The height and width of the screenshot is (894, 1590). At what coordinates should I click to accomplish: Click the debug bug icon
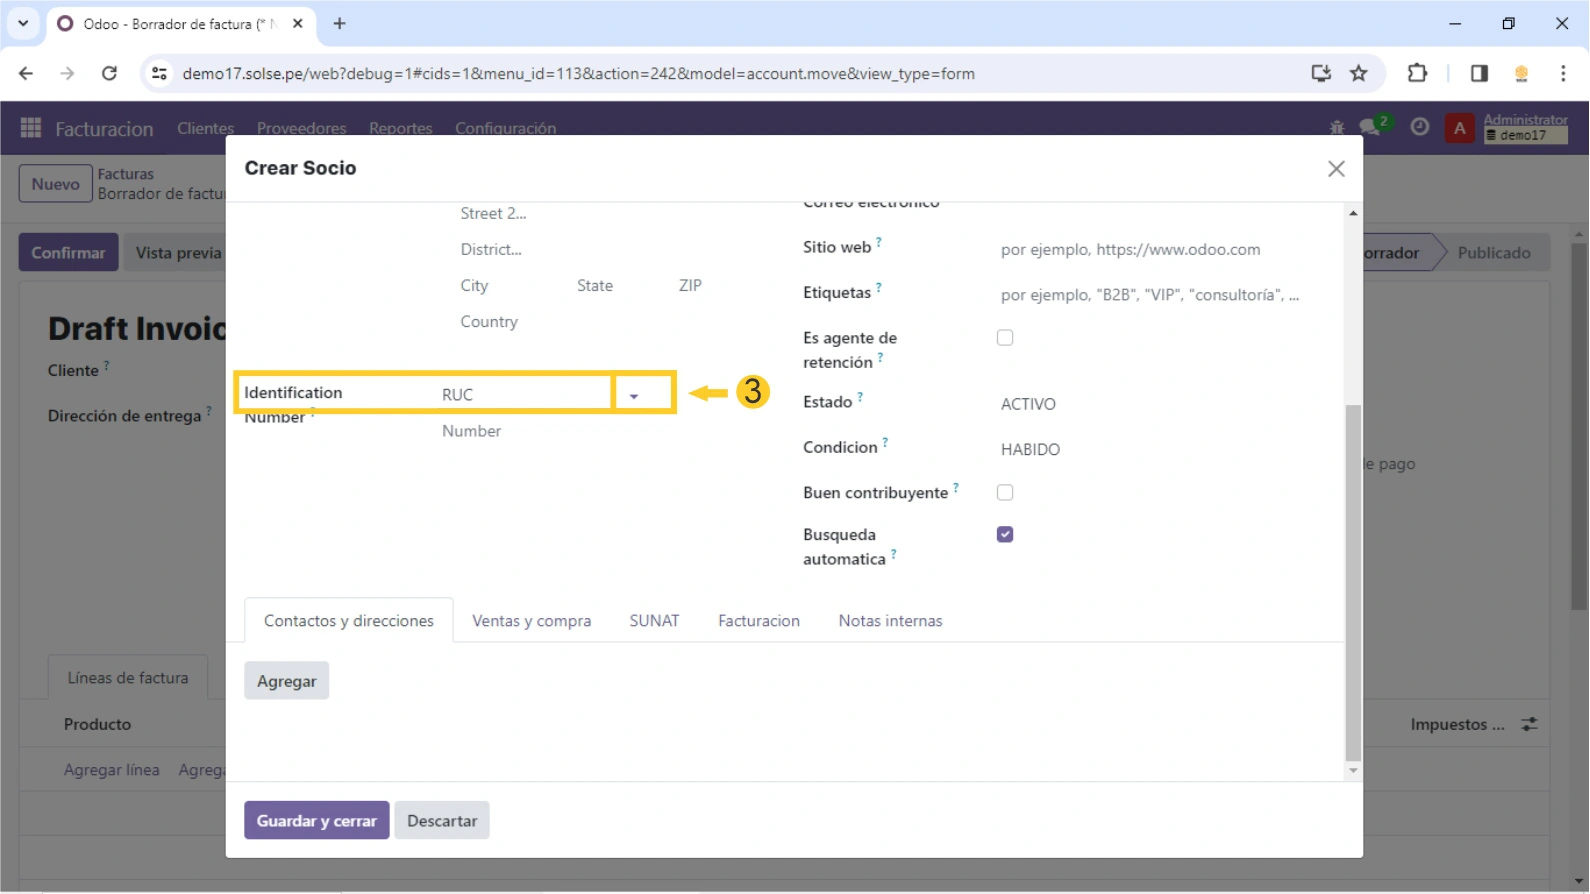coord(1337,127)
